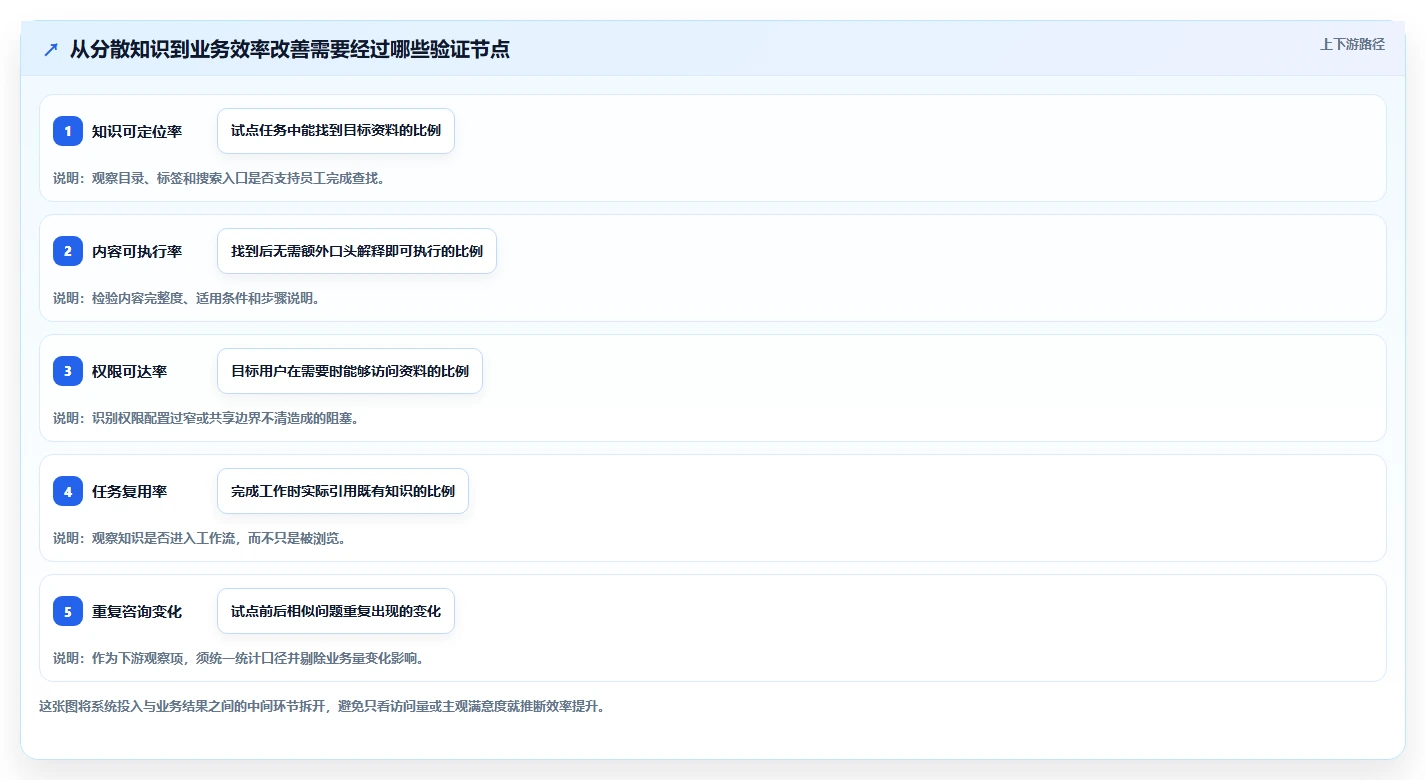Click the 试点任务中能找到目标资料的比例 chip
This screenshot has width=1426, height=780.
tap(336, 131)
